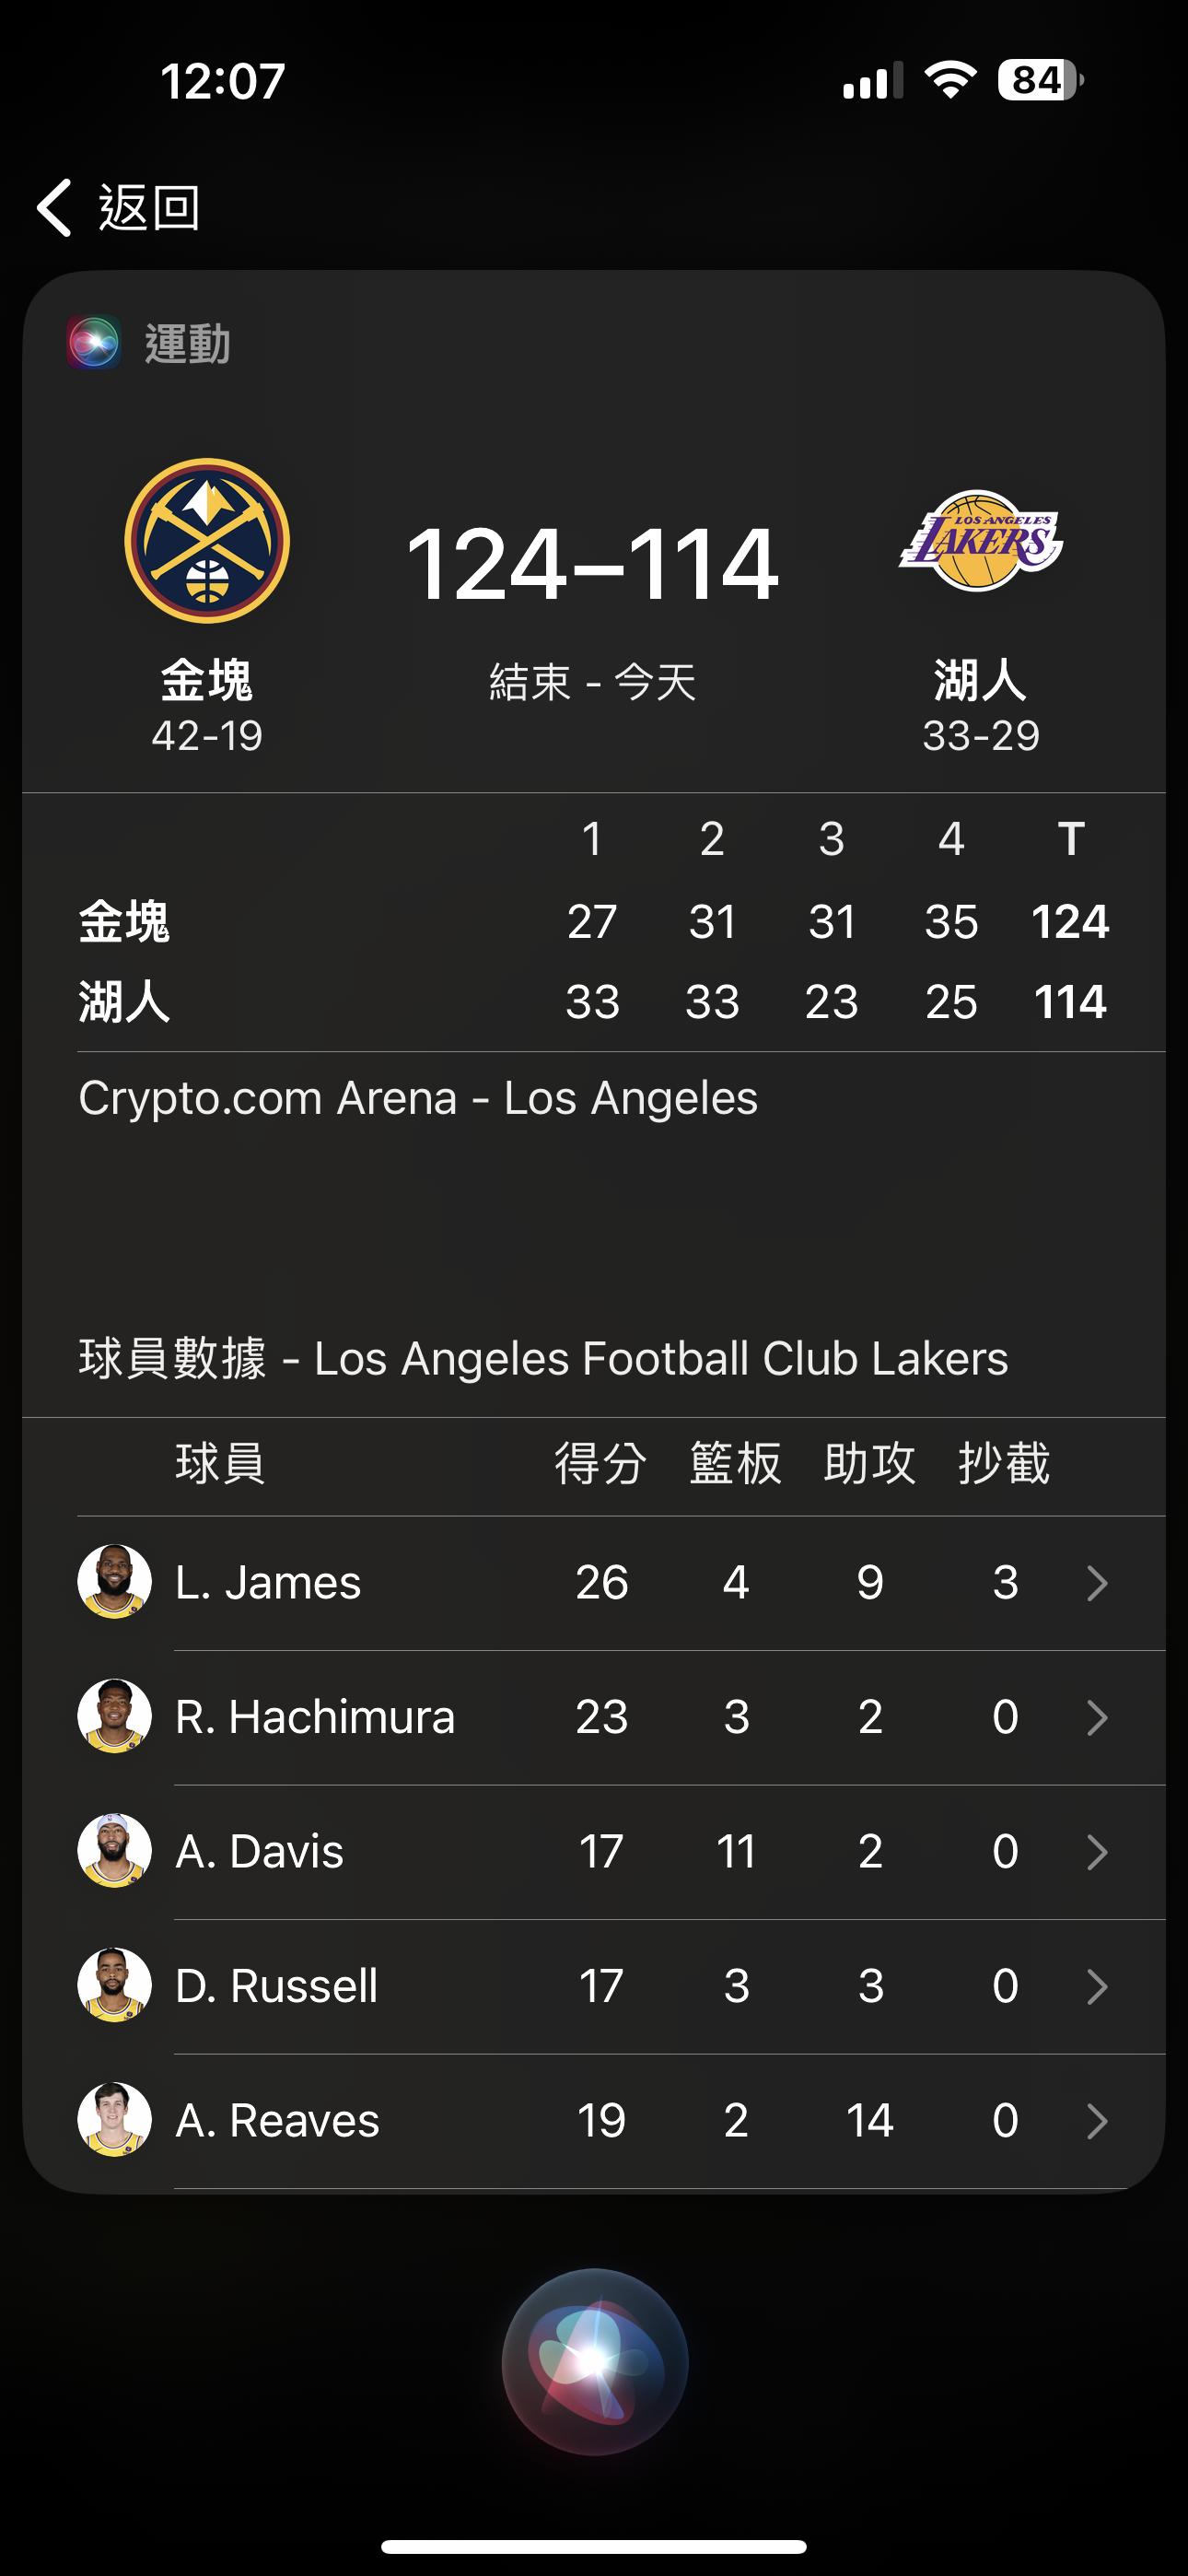The image size is (1188, 2576).
Task: Tap the back arrow chevron icon
Action: click(x=55, y=208)
